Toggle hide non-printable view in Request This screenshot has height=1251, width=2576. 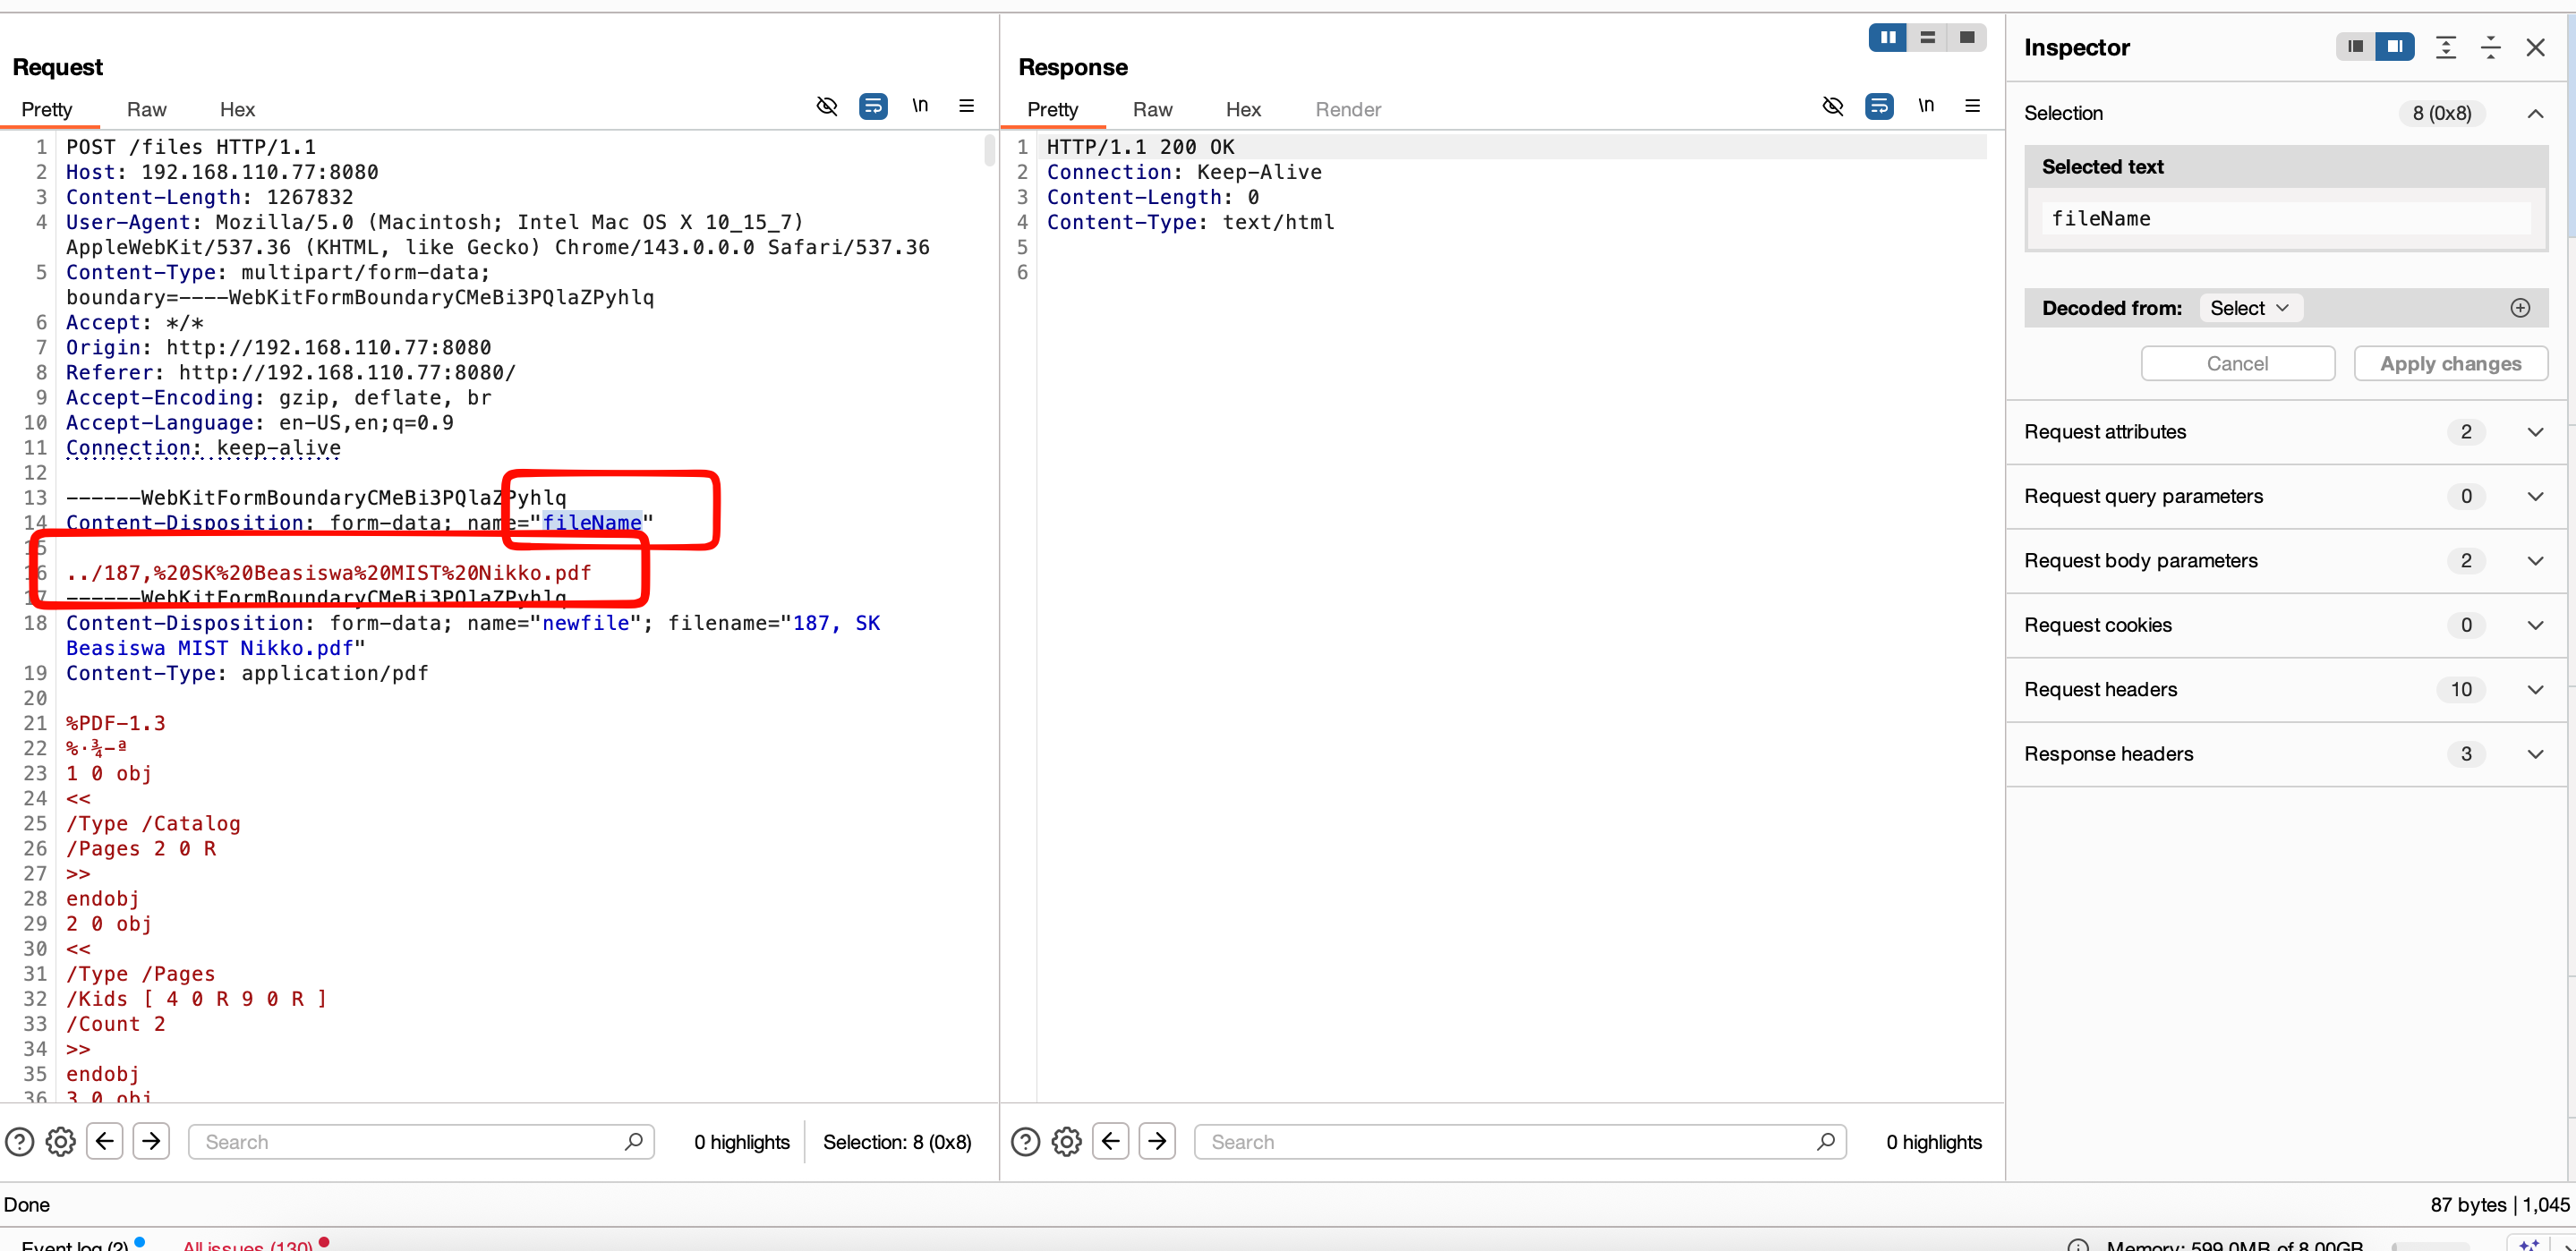[826, 106]
